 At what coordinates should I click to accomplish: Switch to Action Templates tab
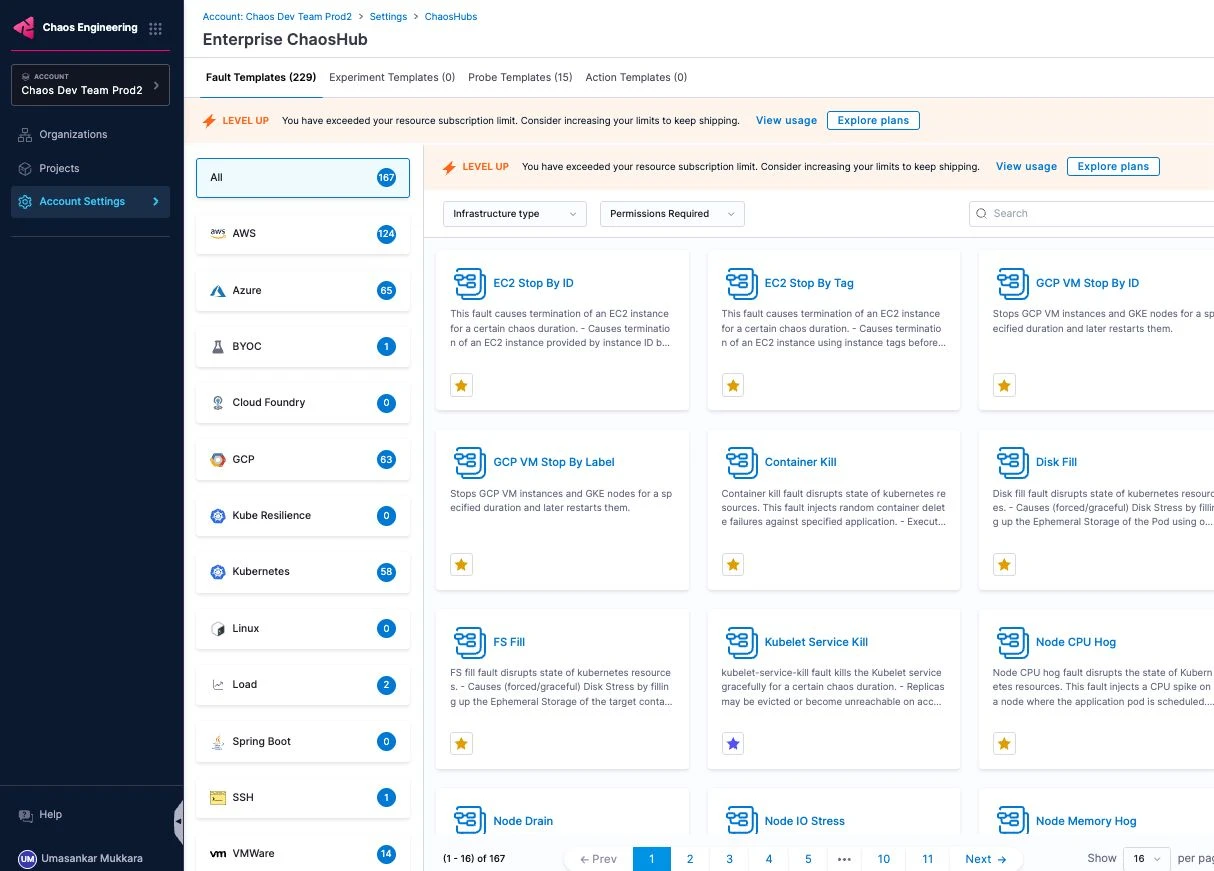click(x=636, y=77)
